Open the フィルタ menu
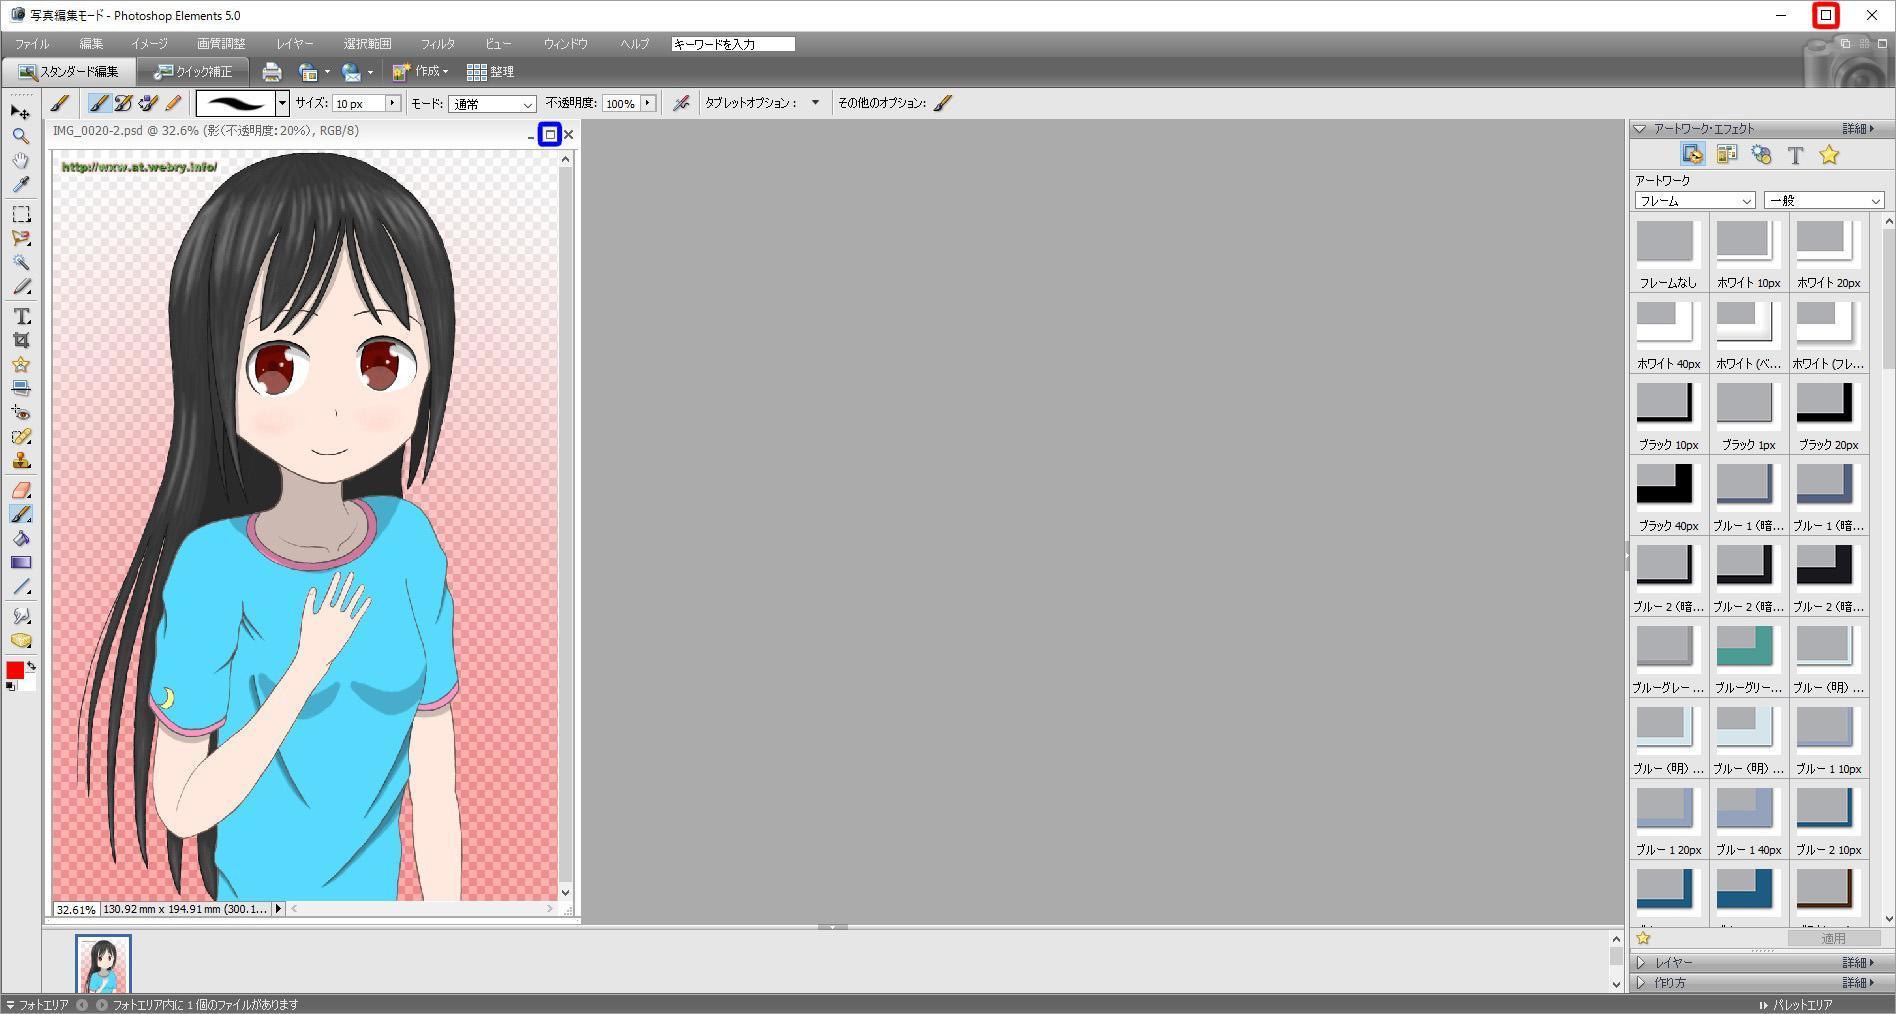This screenshot has width=1896, height=1014. pyautogui.click(x=438, y=44)
